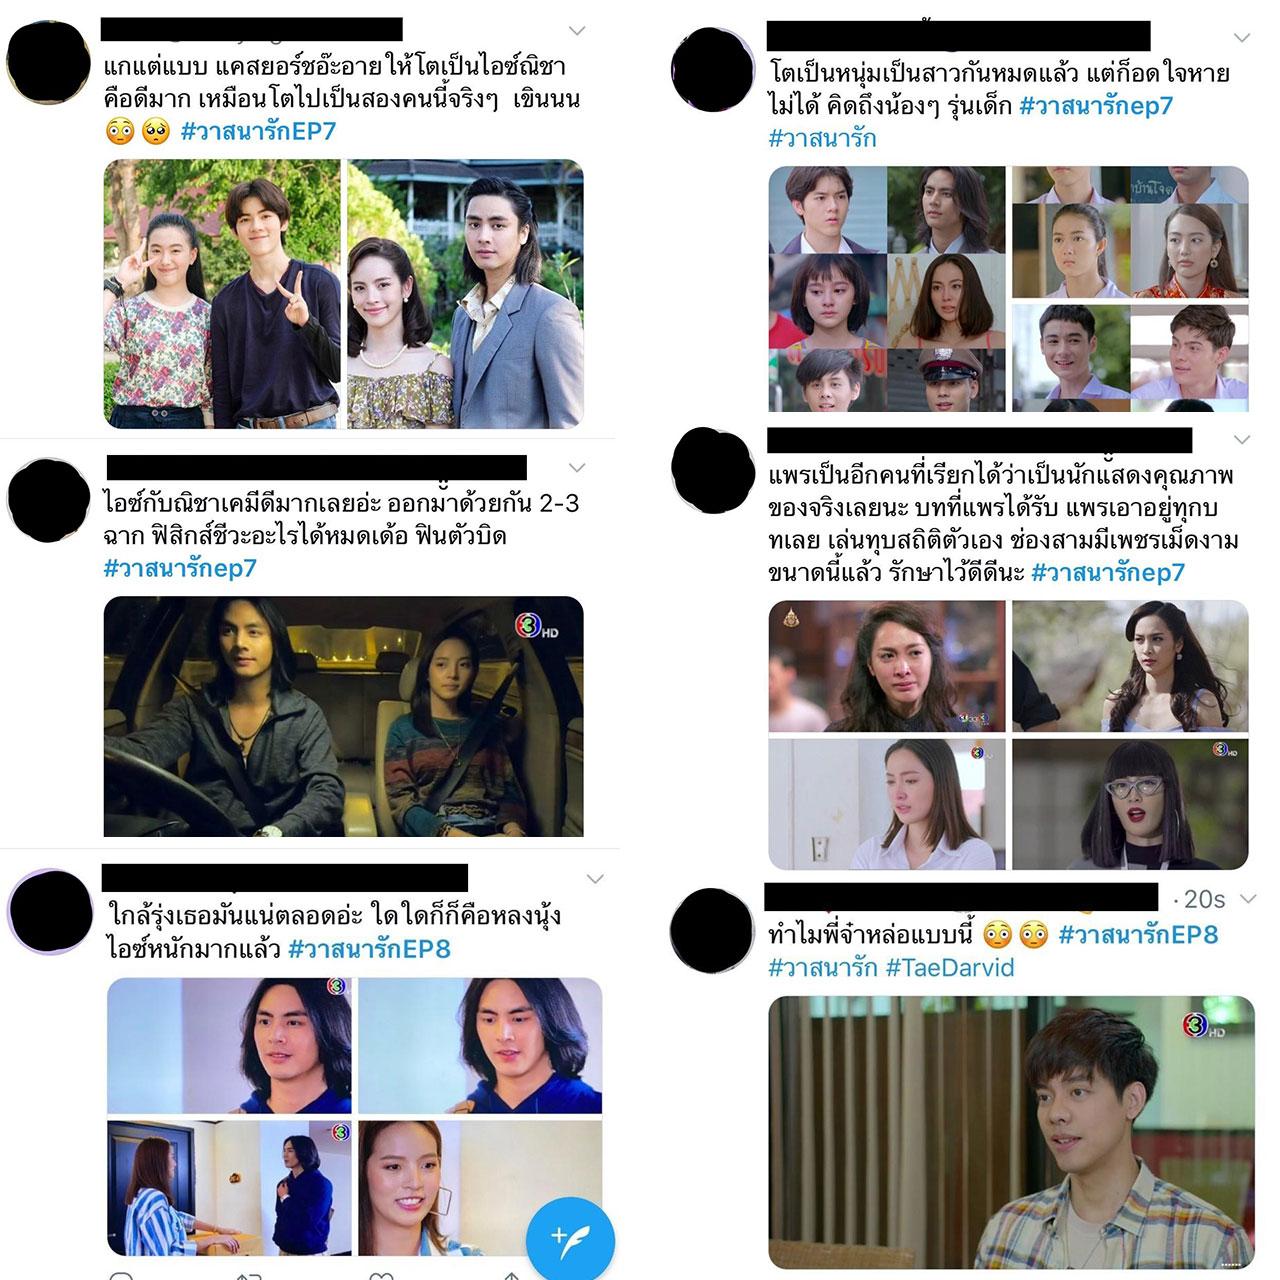This screenshot has height=1280, width=1280.
Task: Tap the blue compose tweet button
Action: tap(570, 1235)
